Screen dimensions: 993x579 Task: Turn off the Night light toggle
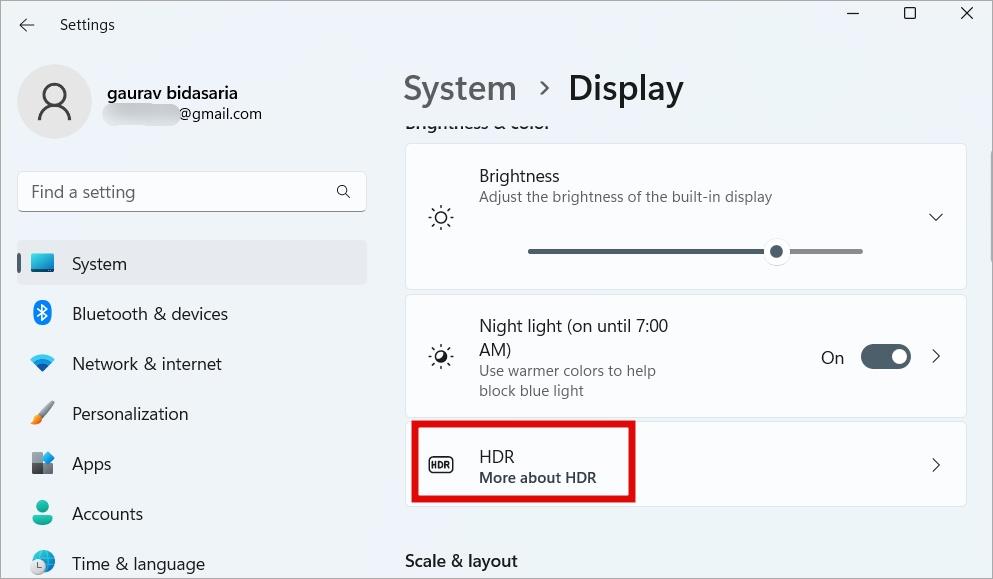point(885,357)
